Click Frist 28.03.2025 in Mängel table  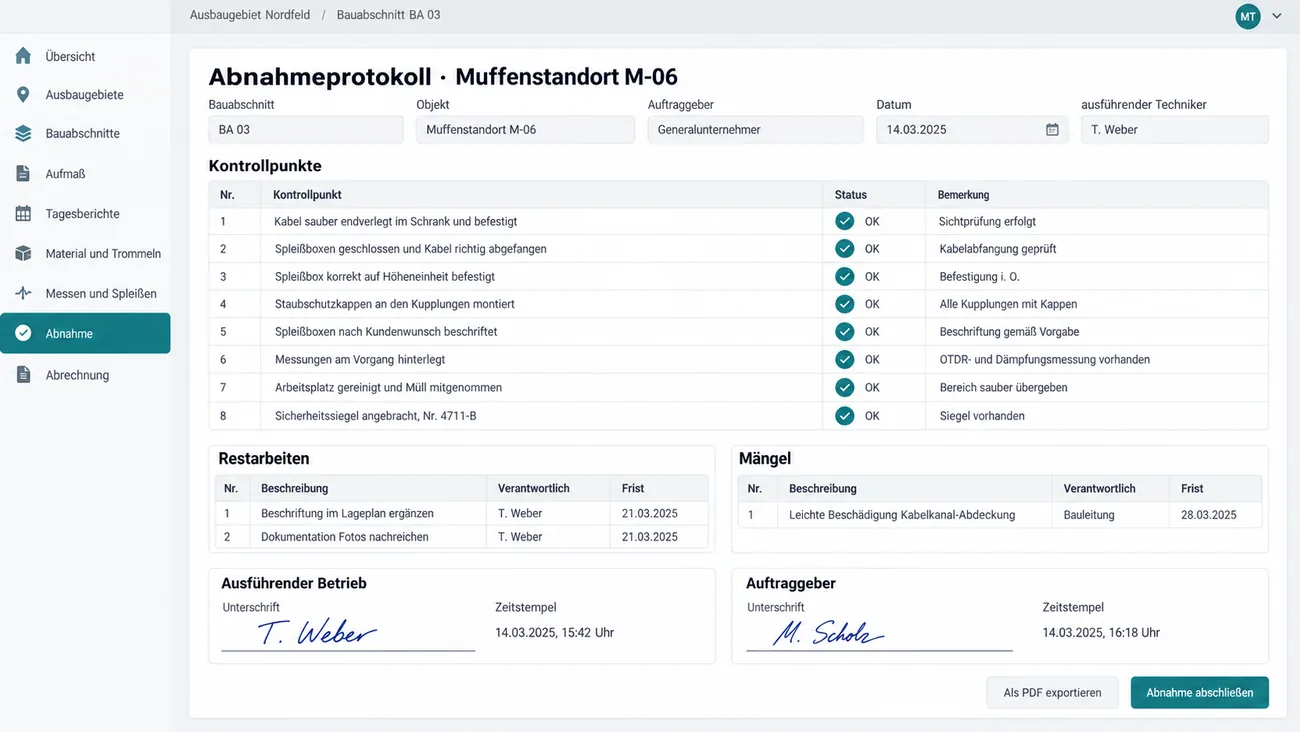[x=1208, y=515]
